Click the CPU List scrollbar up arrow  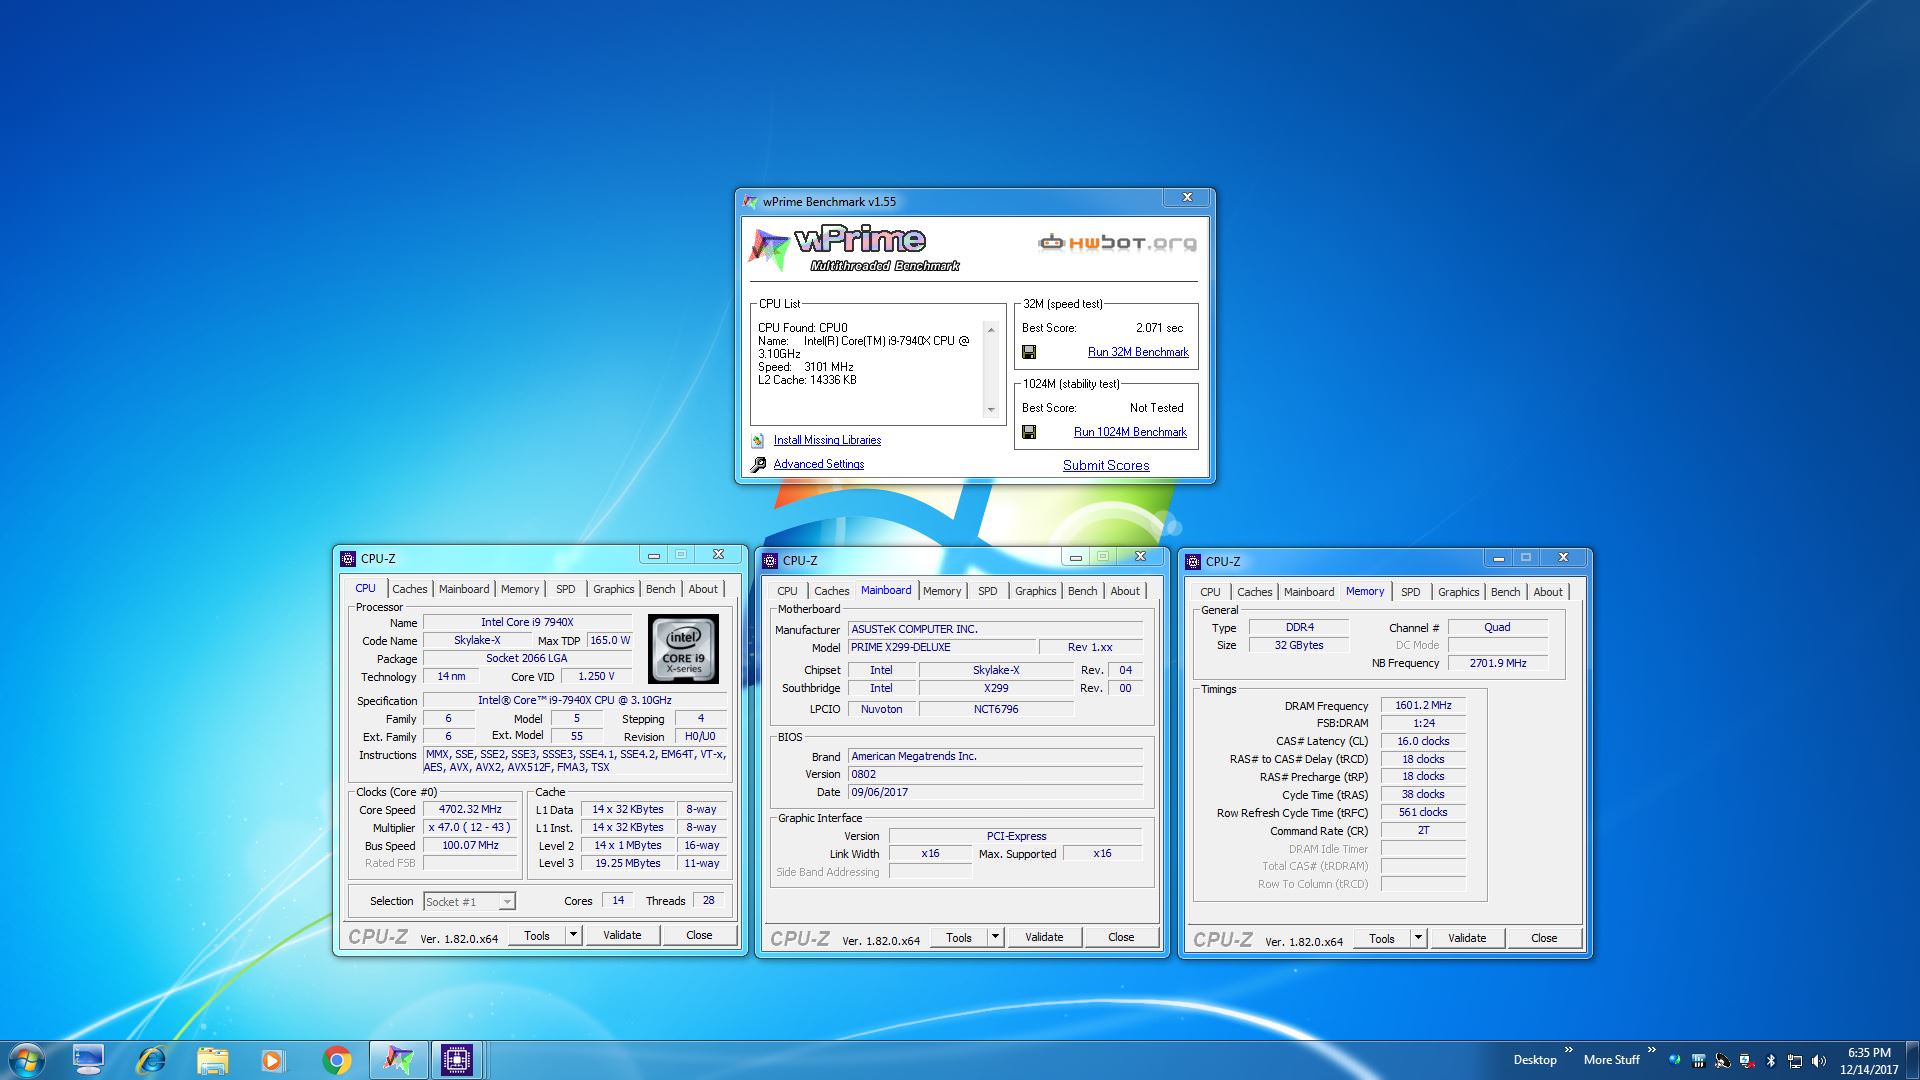[991, 330]
